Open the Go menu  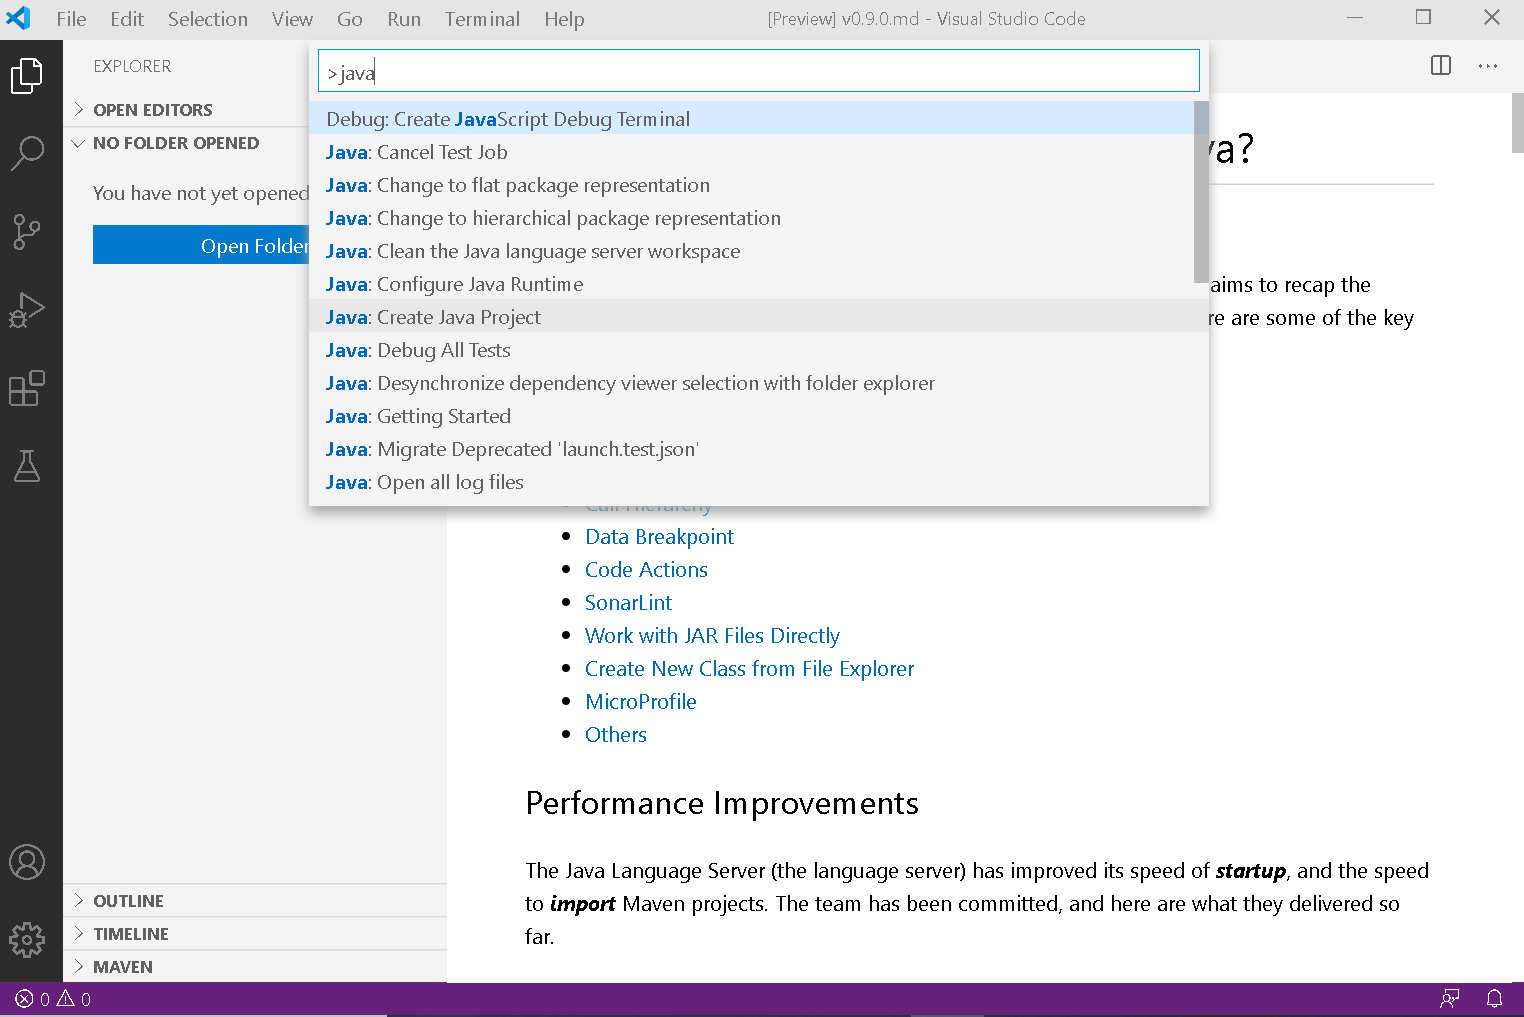coord(350,19)
